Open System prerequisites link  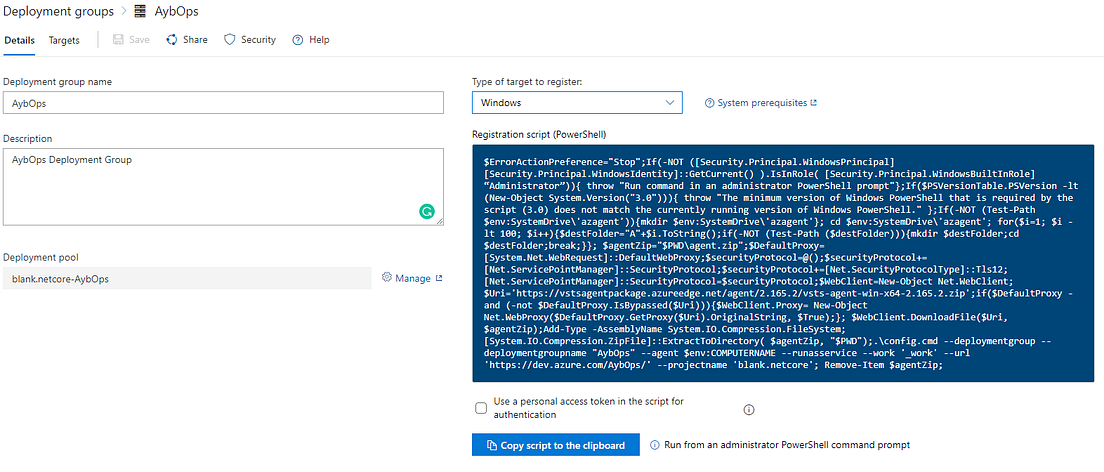coord(761,103)
